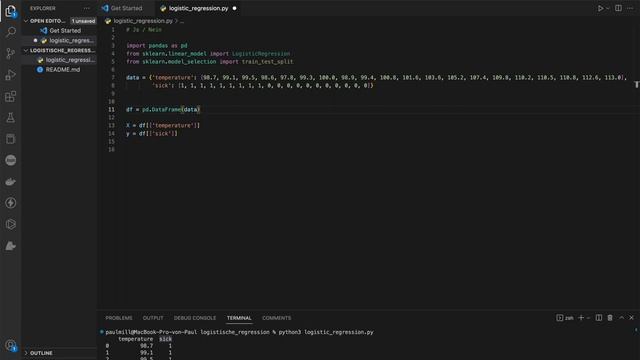Select the logistic_regression.py editor tab
This screenshot has width=640, height=360.
(198, 8)
